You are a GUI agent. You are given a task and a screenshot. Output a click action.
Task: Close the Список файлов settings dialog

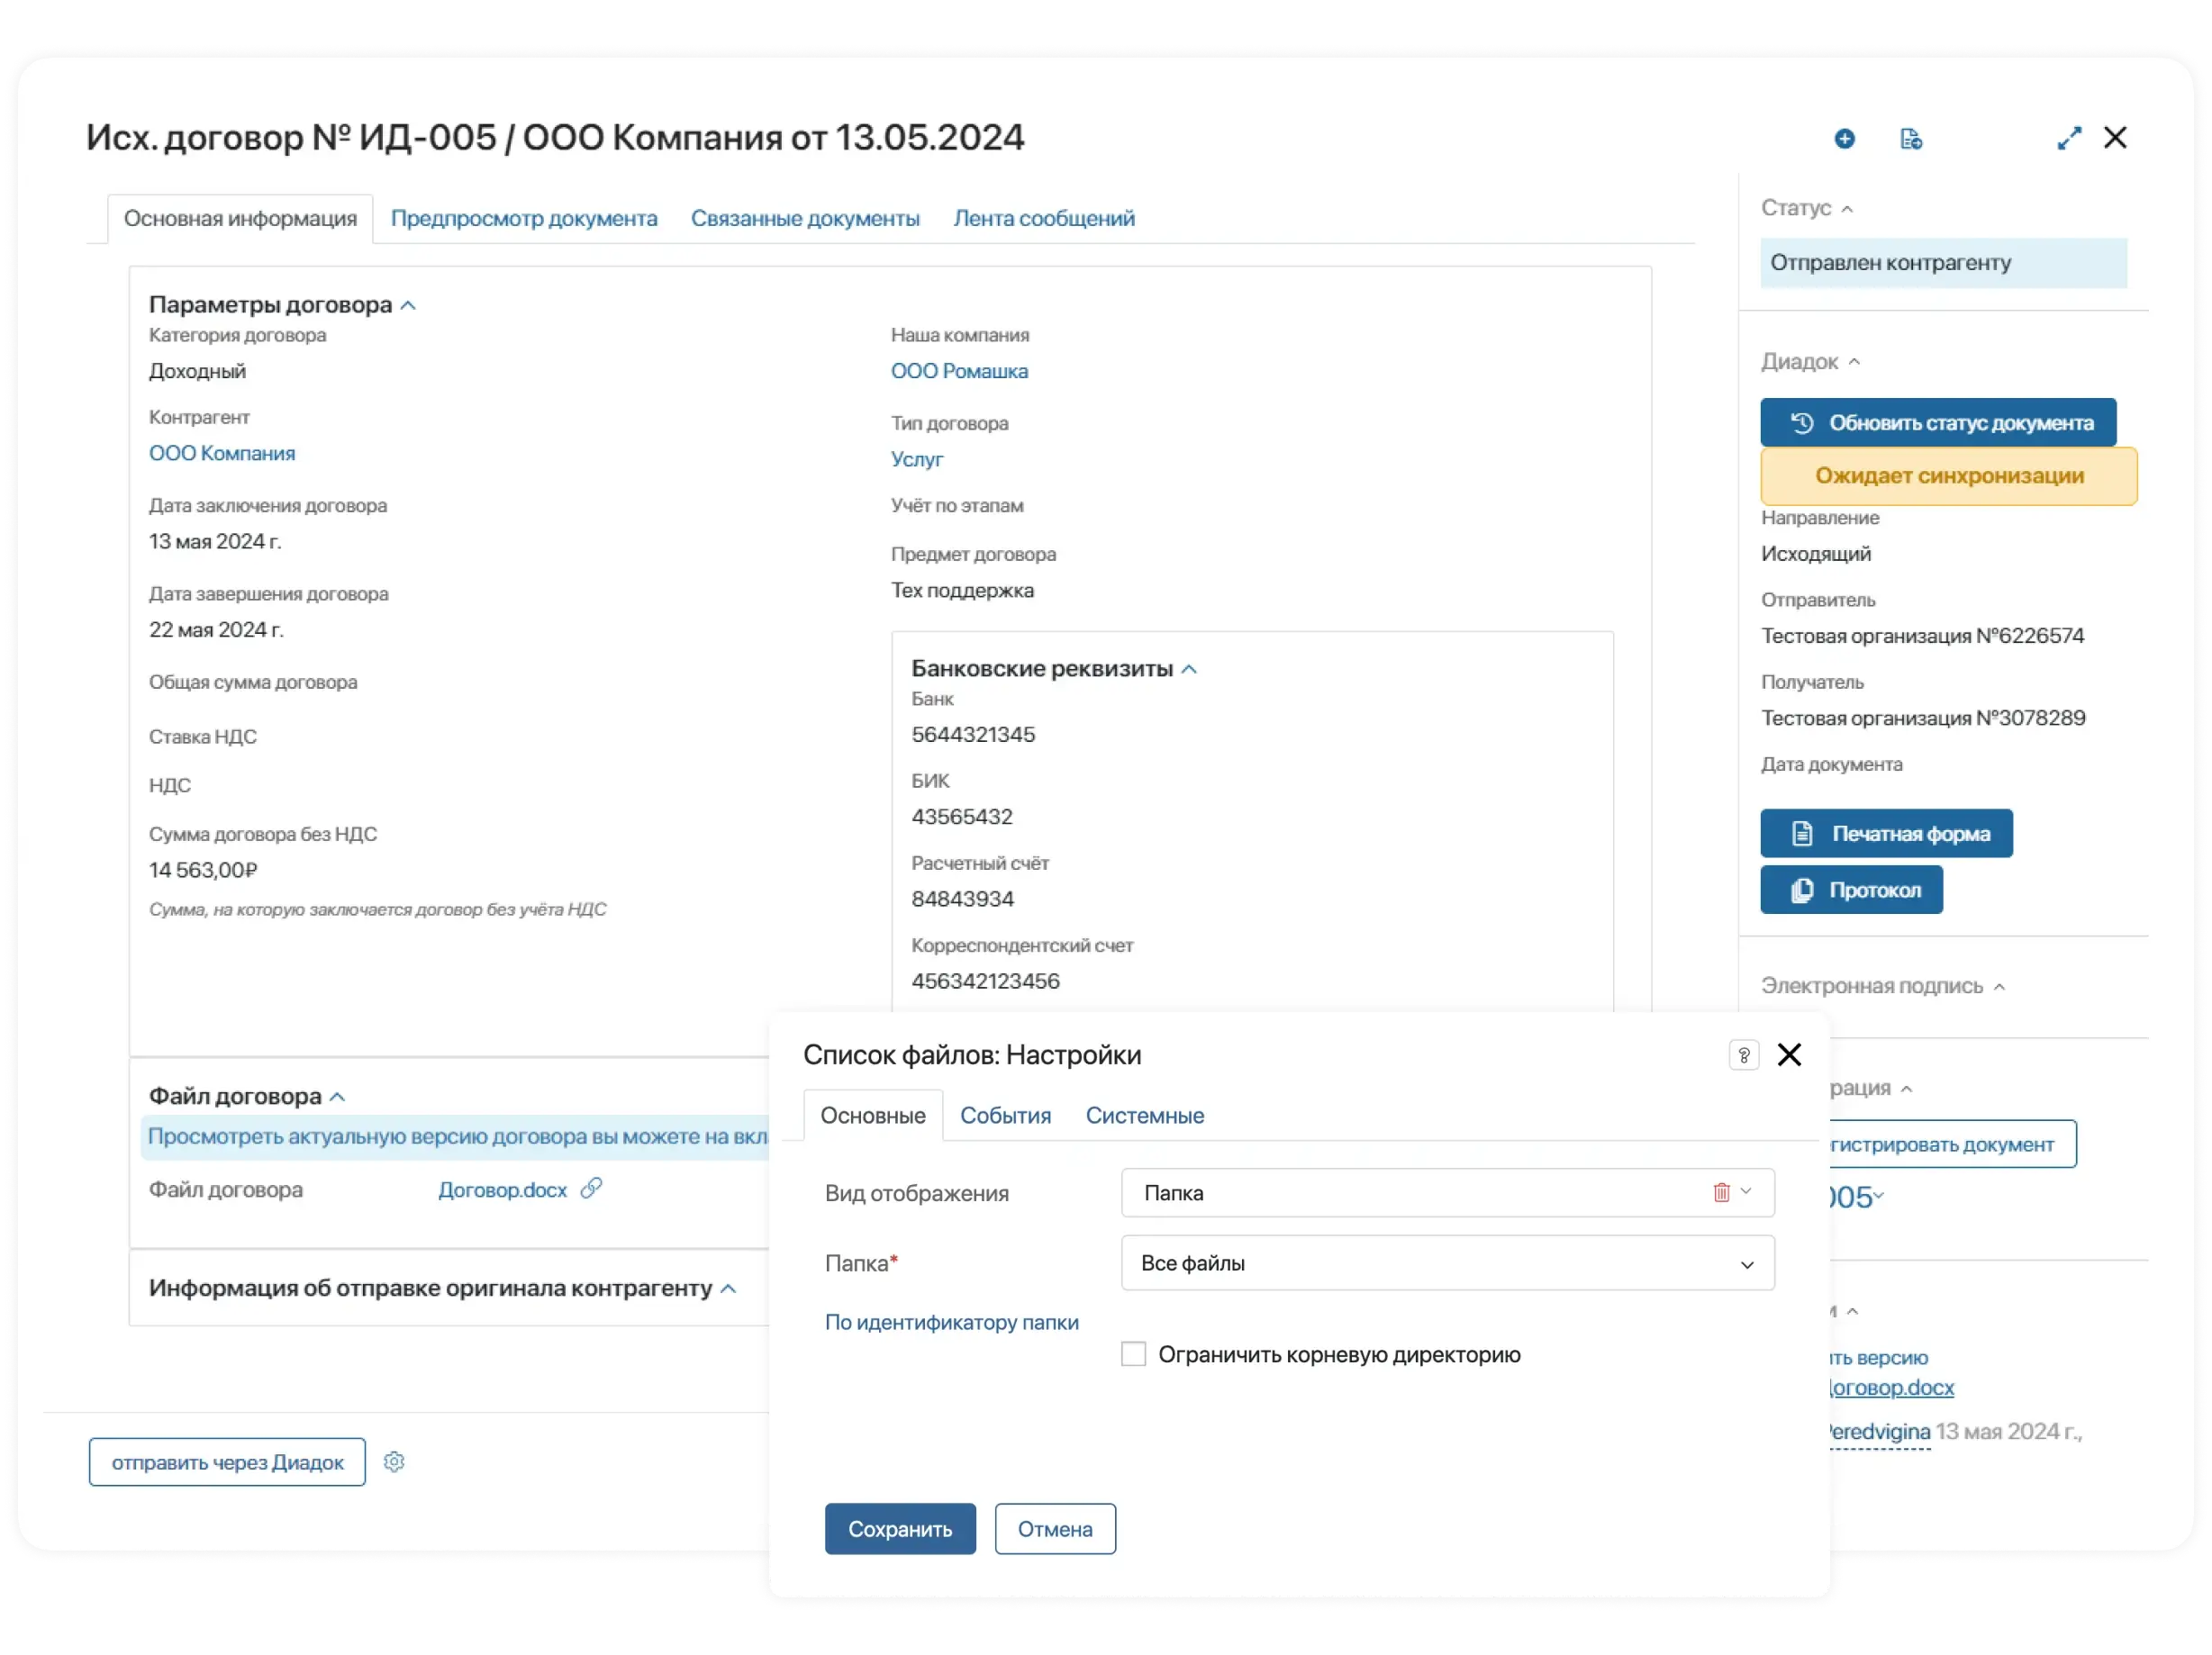click(1789, 1054)
